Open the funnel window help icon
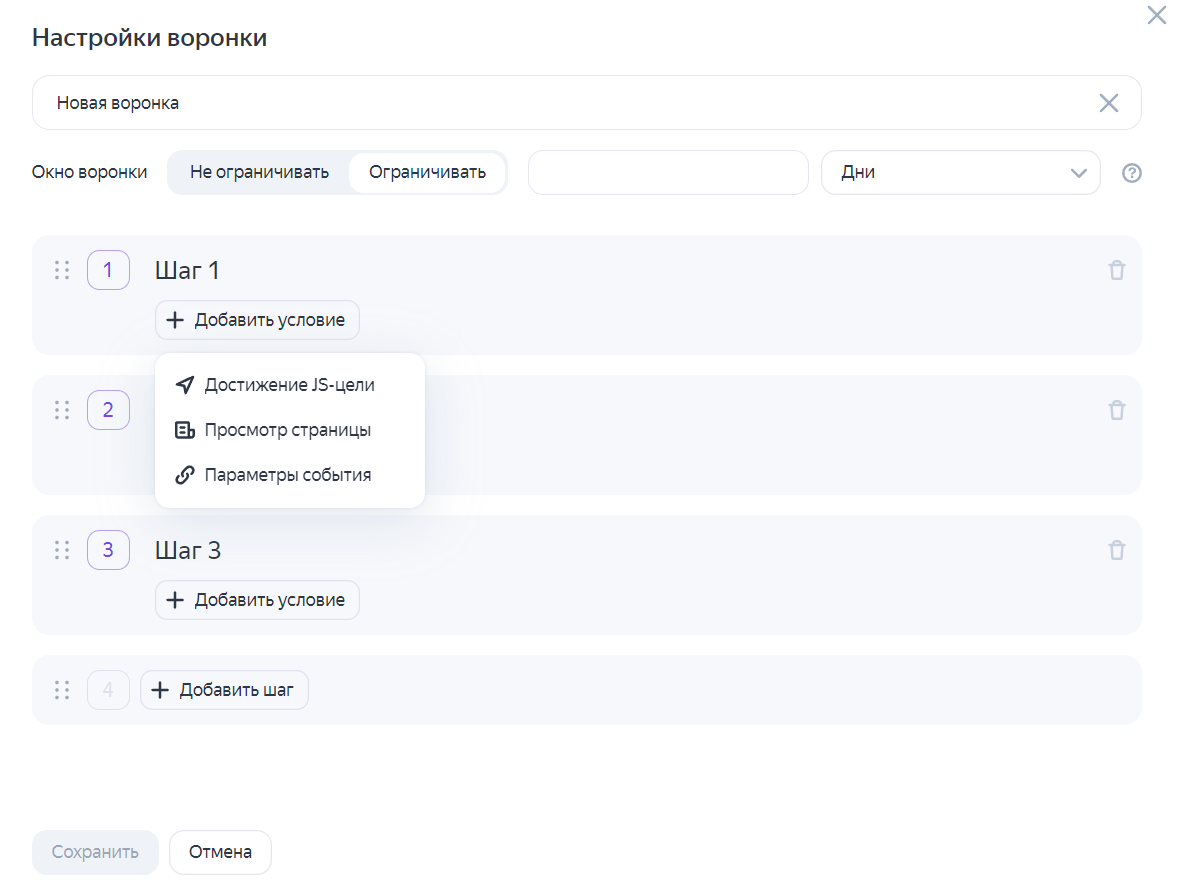Screen dimensions: 1180x882 (x=1131, y=173)
